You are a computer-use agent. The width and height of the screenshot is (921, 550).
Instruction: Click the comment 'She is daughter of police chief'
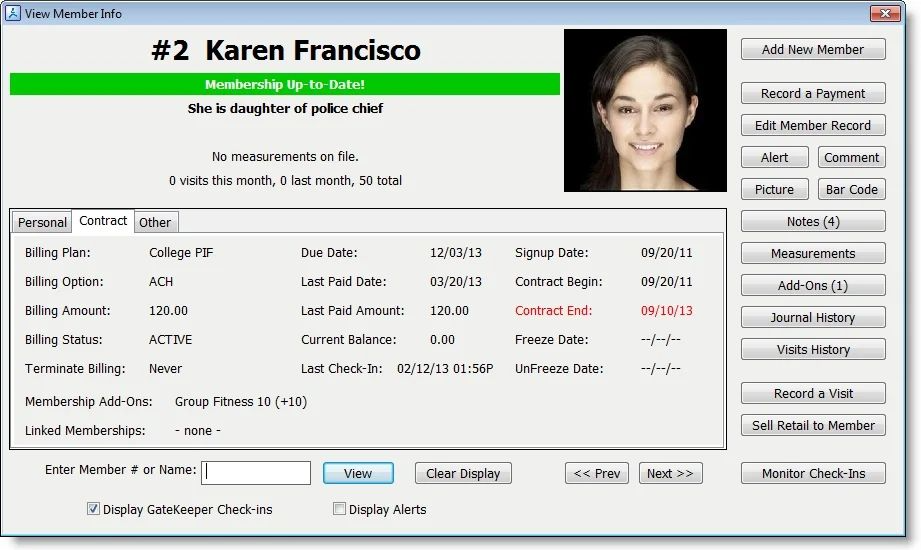[x=285, y=109]
